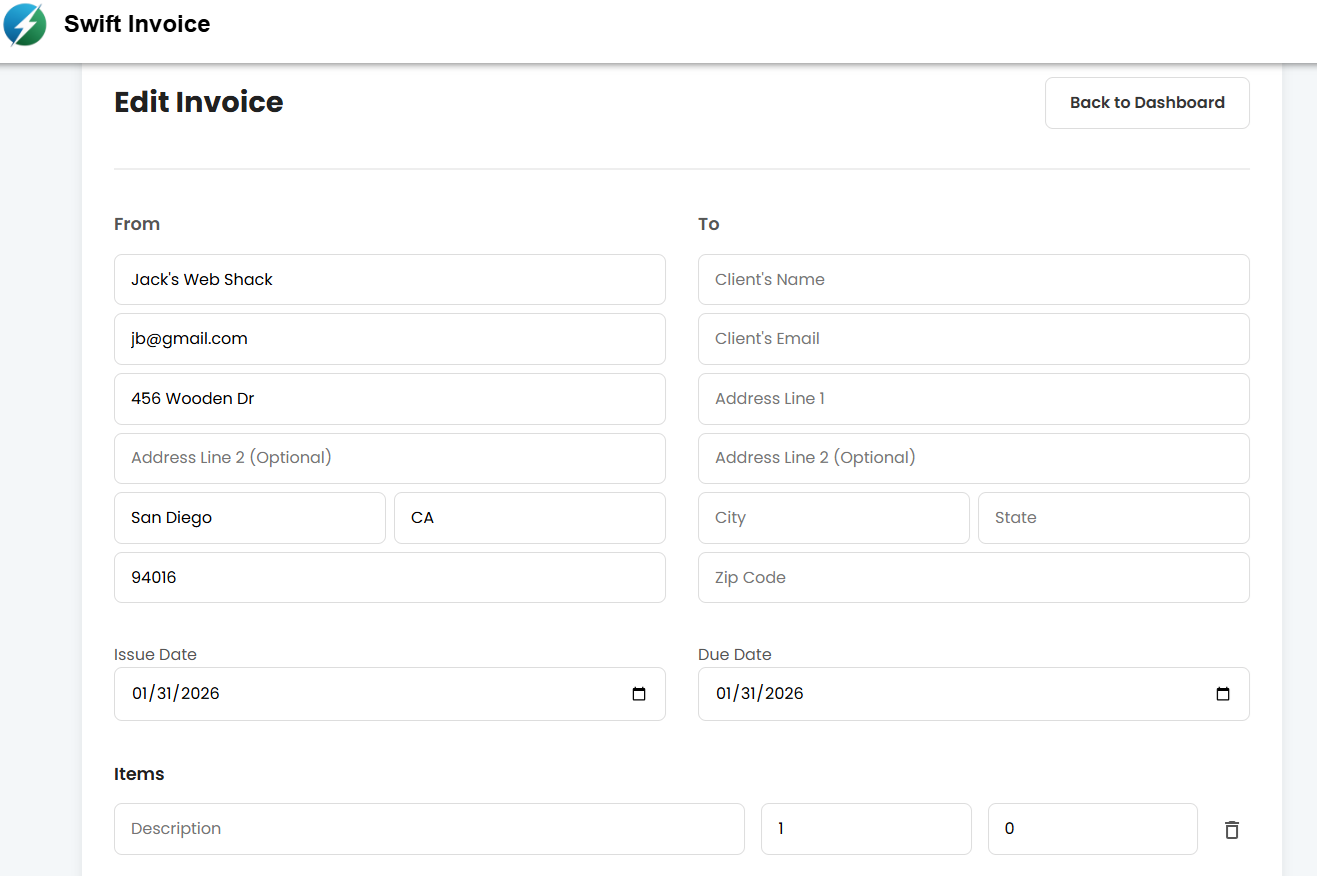The width and height of the screenshot is (1317, 876).
Task: Click the item Description field
Action: point(429,829)
